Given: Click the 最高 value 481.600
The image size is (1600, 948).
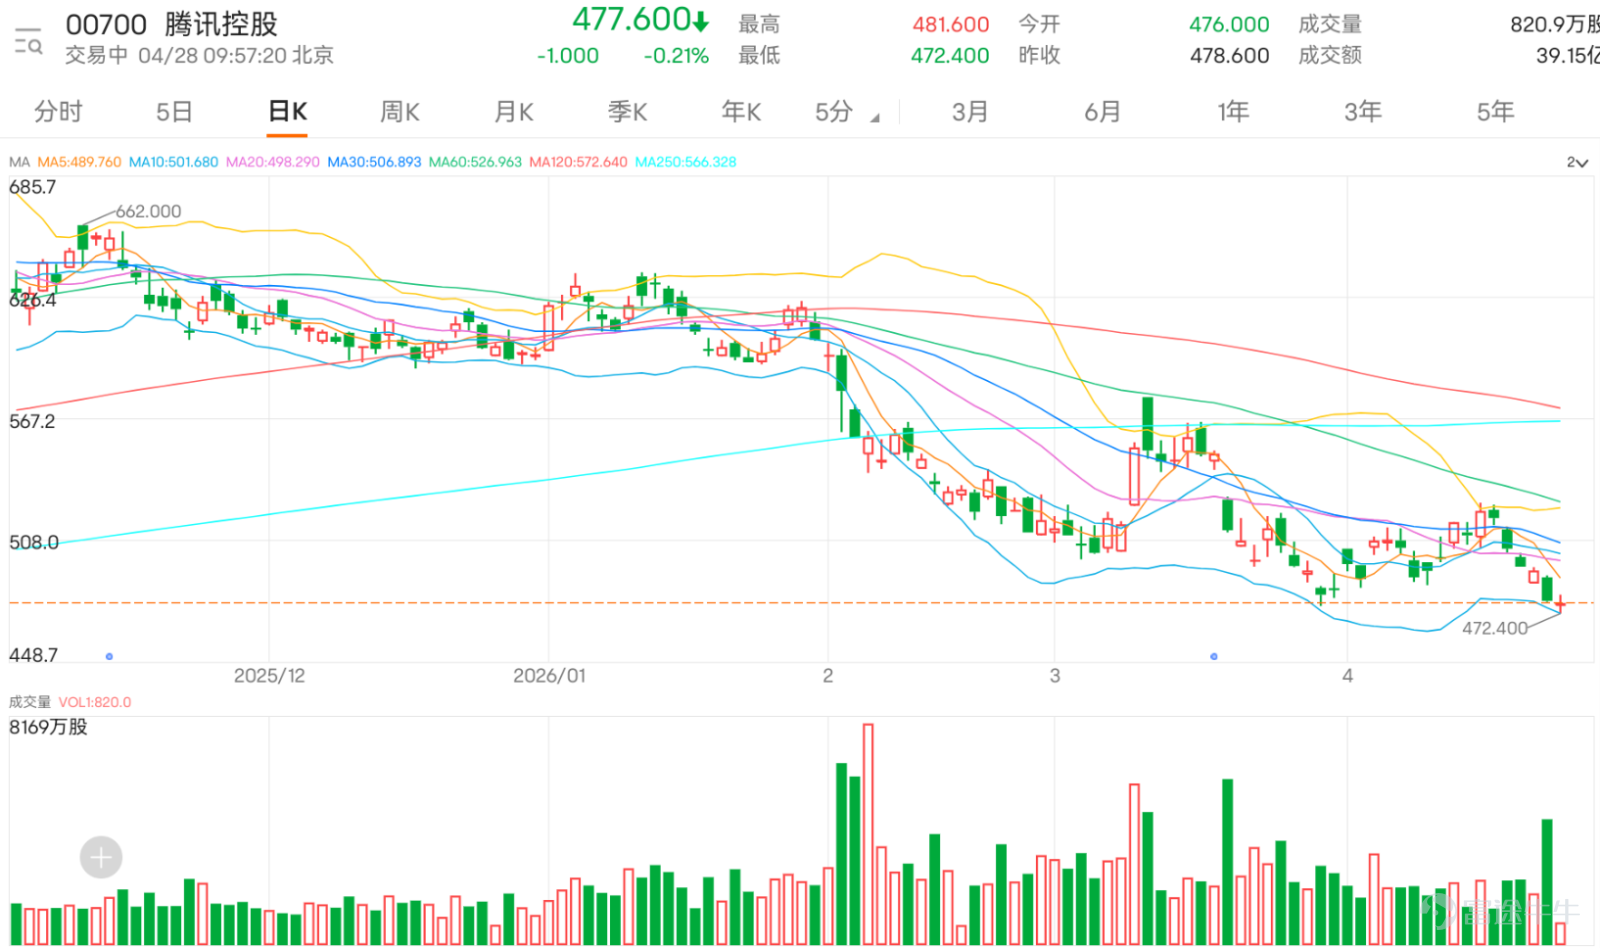Looking at the screenshot, I should click(x=950, y=24).
